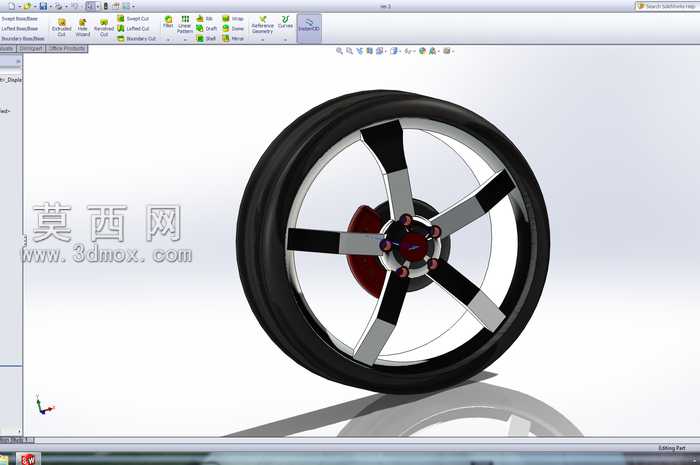The height and width of the screenshot is (465, 700).
Task: Click the Zoom to Area icon
Action: click(349, 51)
